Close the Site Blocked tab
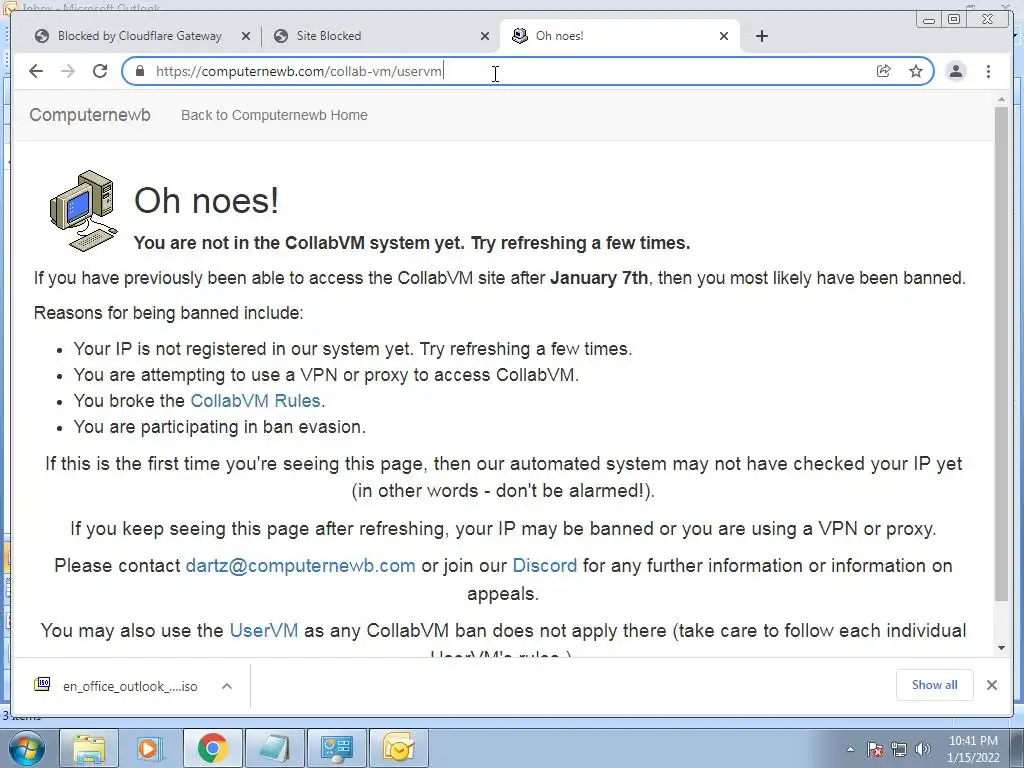1024x768 pixels. point(485,36)
